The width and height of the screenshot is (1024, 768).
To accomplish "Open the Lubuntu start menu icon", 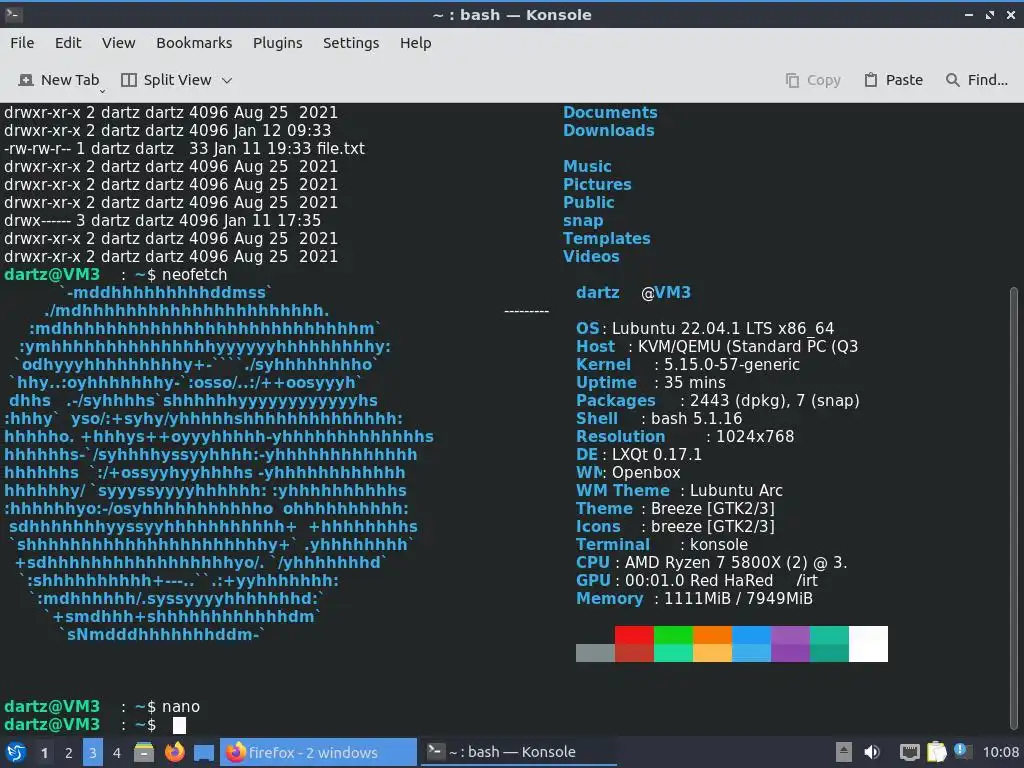I will 16,752.
